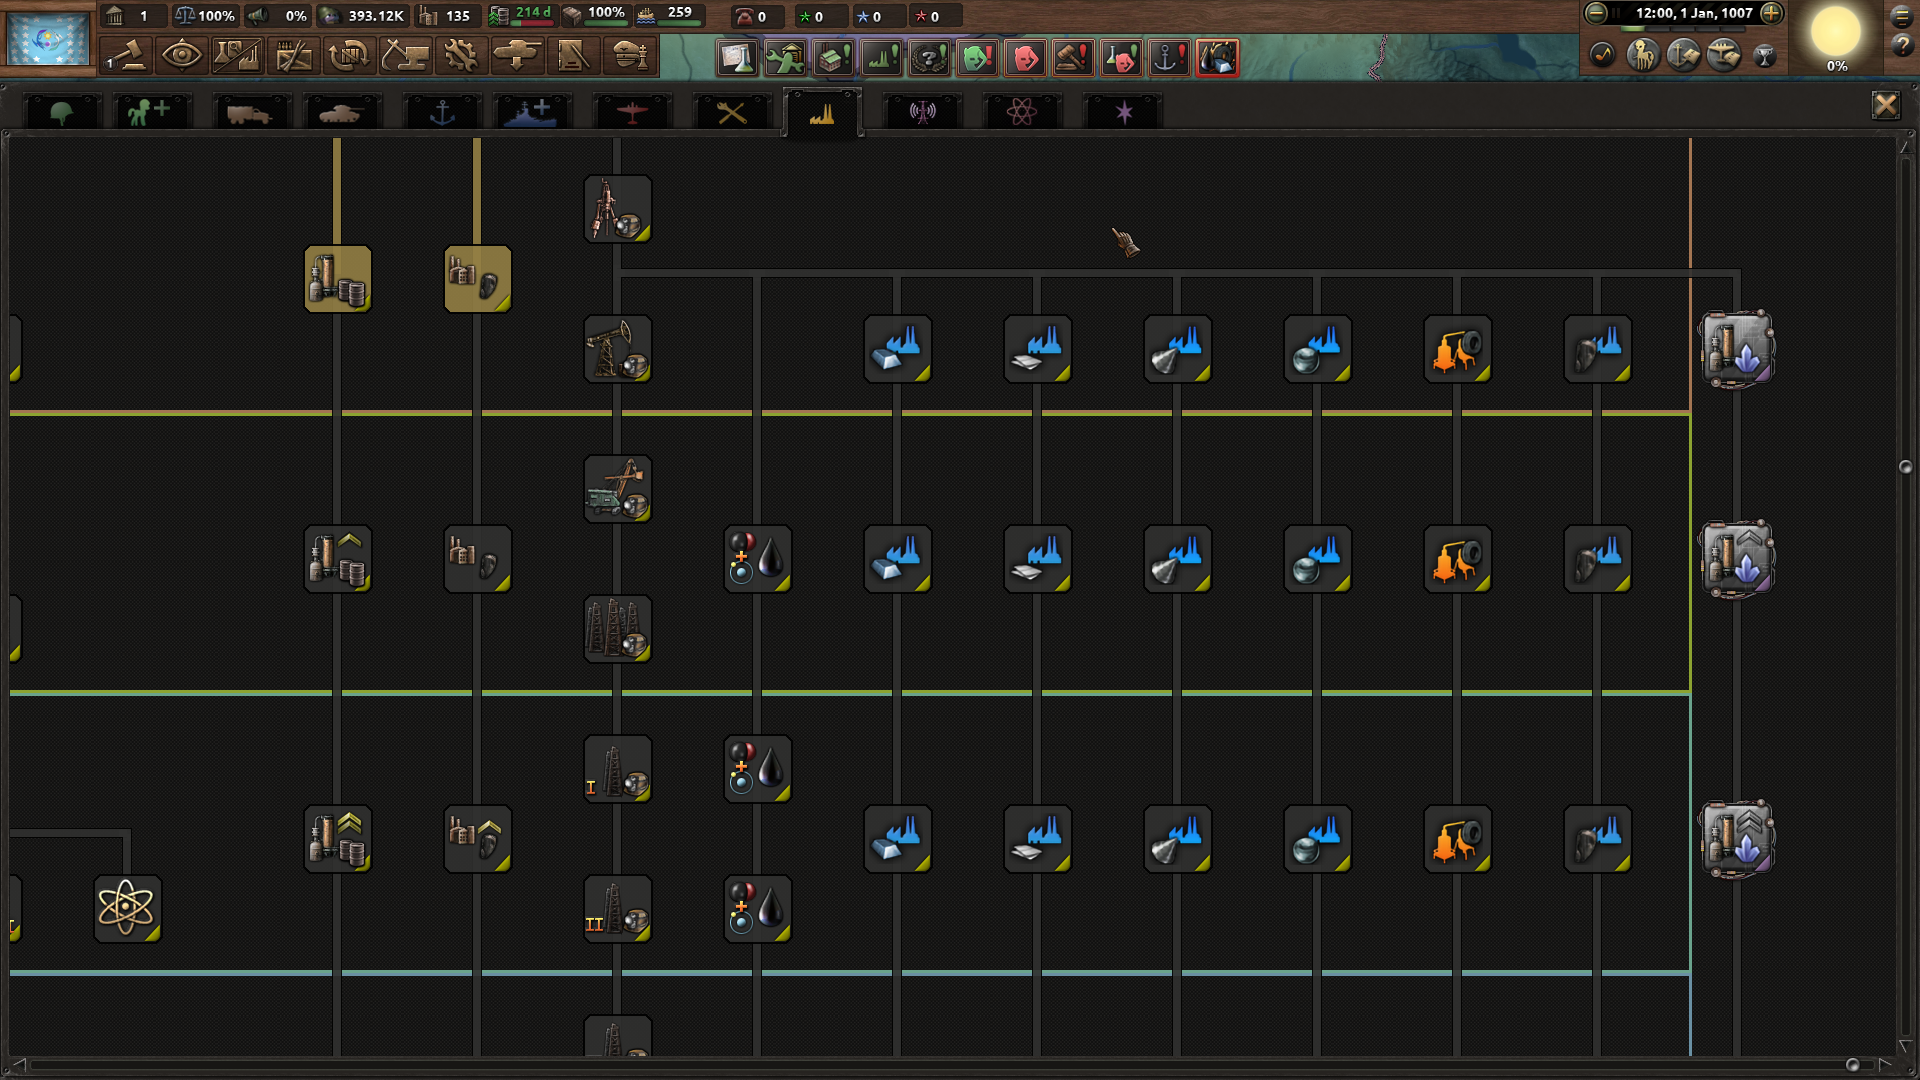The height and width of the screenshot is (1080, 1920).
Task: Open the production wrench-and-gear icon
Action: (x=461, y=55)
